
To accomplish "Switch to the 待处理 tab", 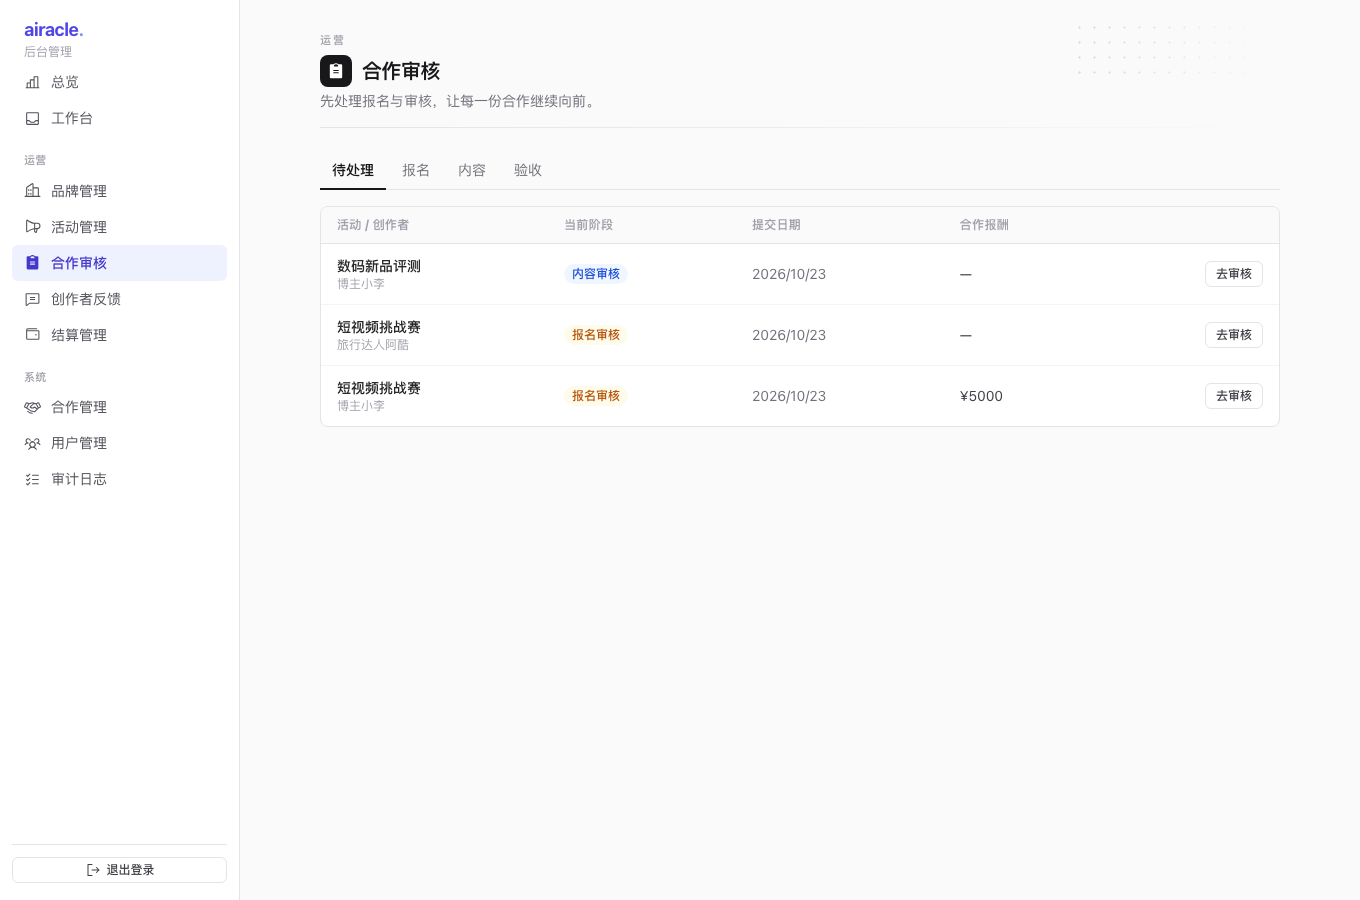I will 353,170.
